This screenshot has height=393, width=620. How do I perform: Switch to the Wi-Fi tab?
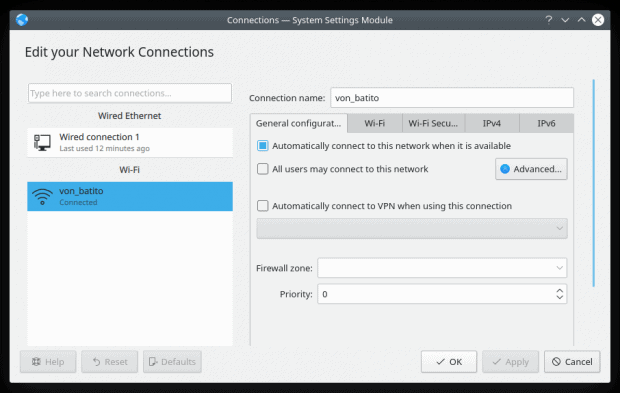(374, 123)
